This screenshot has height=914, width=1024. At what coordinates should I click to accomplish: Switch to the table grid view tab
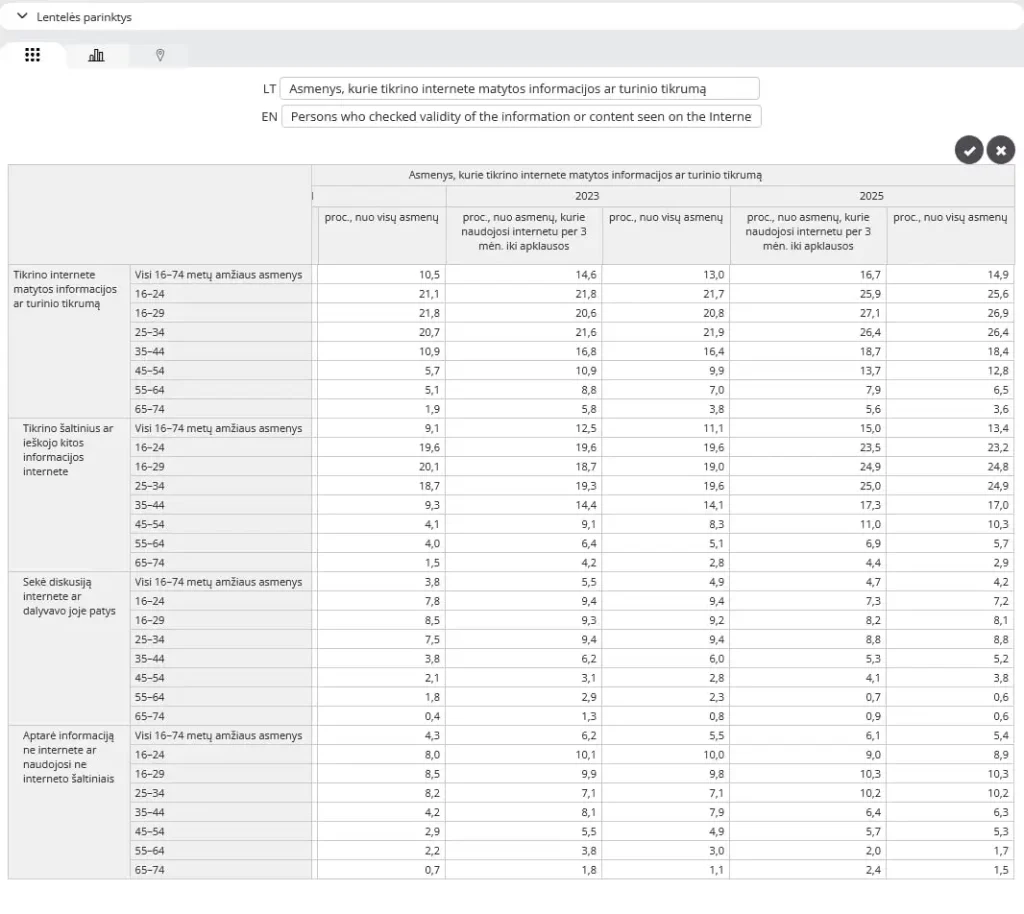(32, 56)
